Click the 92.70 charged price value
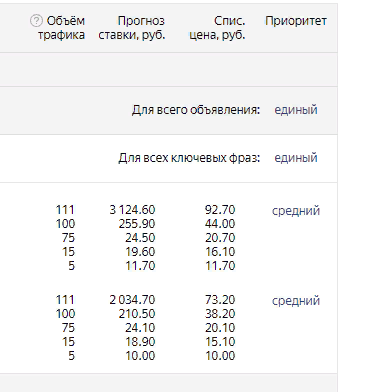Image resolution: width=366 pixels, height=392 pixels. (220, 210)
